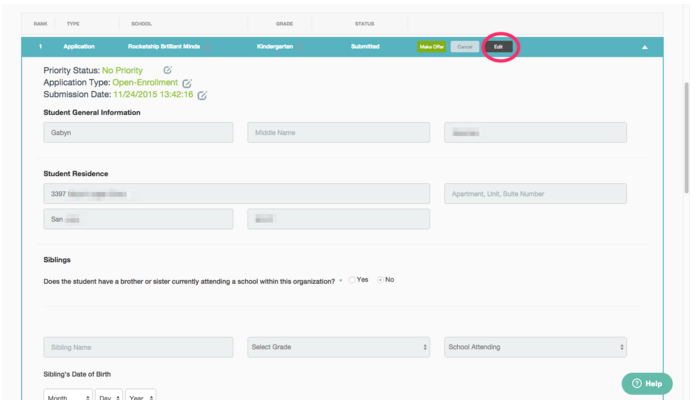
Task: Click the Sibling Name field
Action: pyautogui.click(x=138, y=347)
